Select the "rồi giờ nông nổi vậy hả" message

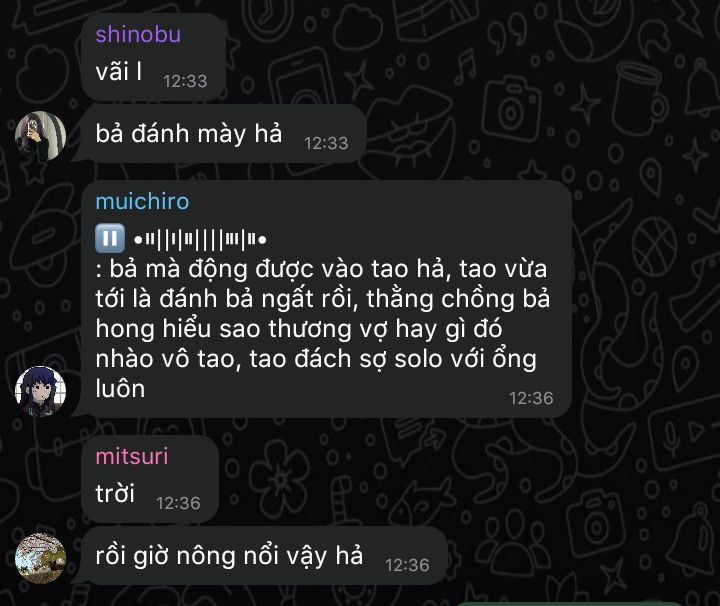tap(264, 556)
